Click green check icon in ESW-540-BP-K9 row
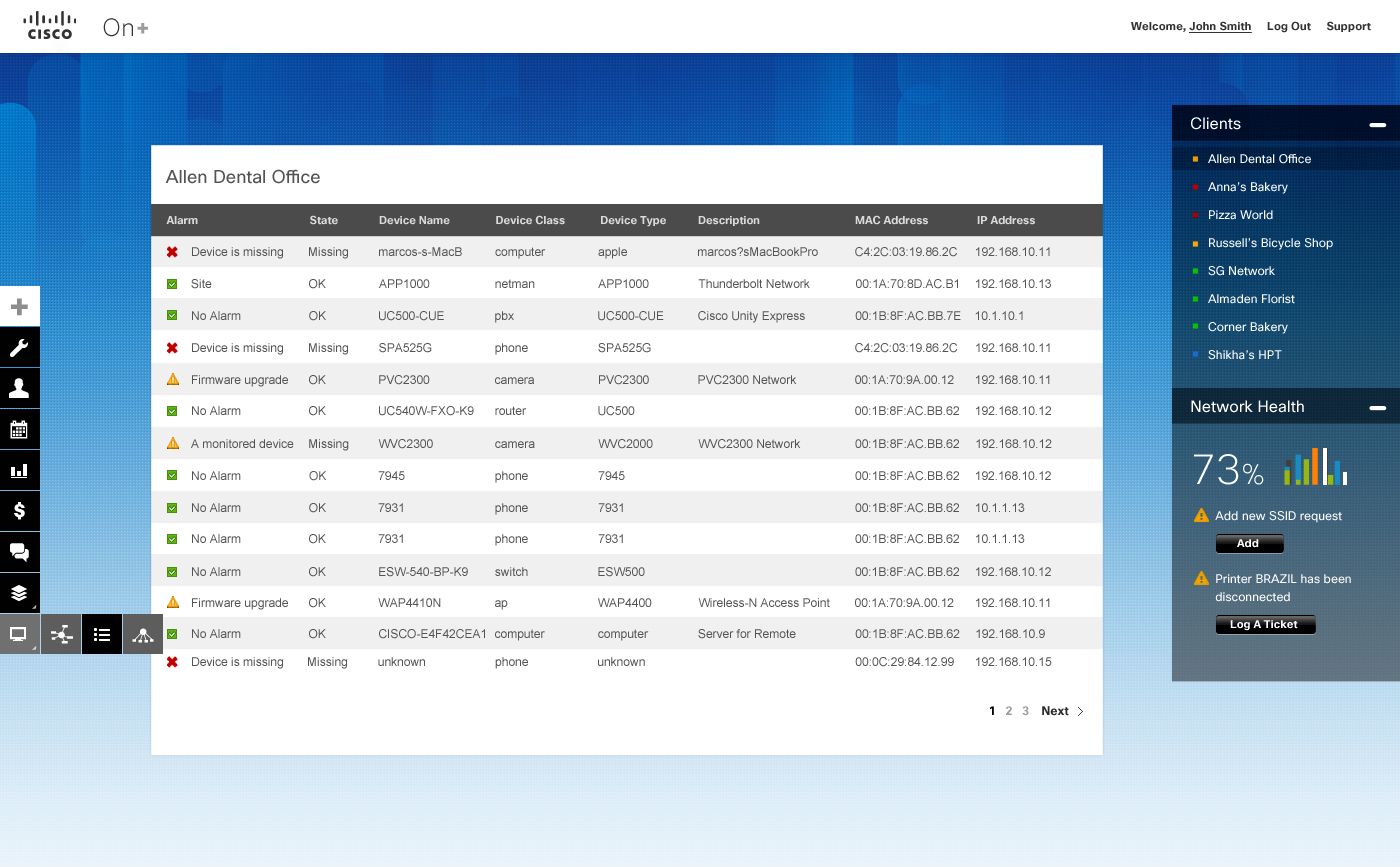Screen dimensions: 1400x867 click(172, 572)
